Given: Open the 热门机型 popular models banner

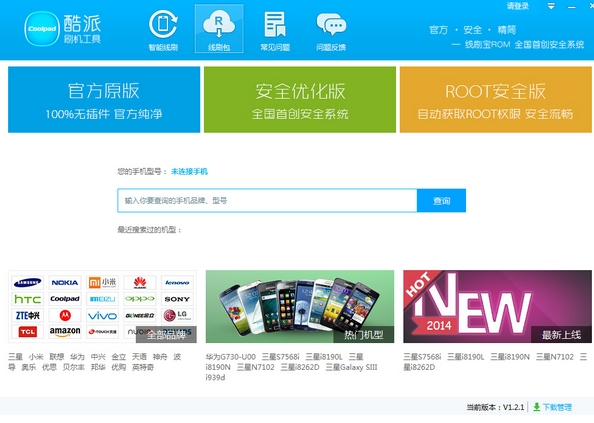Looking at the screenshot, I should [300, 306].
